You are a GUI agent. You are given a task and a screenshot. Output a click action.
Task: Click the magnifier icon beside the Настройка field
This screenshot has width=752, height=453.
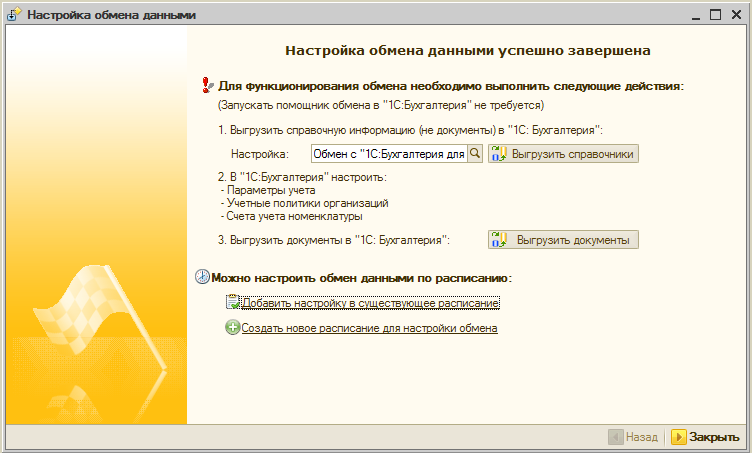point(476,154)
